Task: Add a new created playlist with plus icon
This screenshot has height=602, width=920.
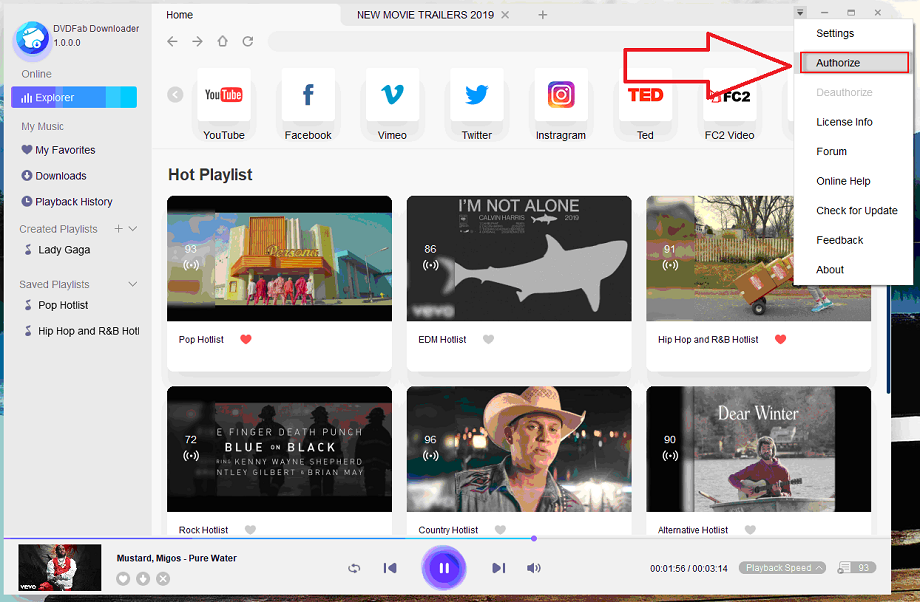Action: (x=118, y=229)
